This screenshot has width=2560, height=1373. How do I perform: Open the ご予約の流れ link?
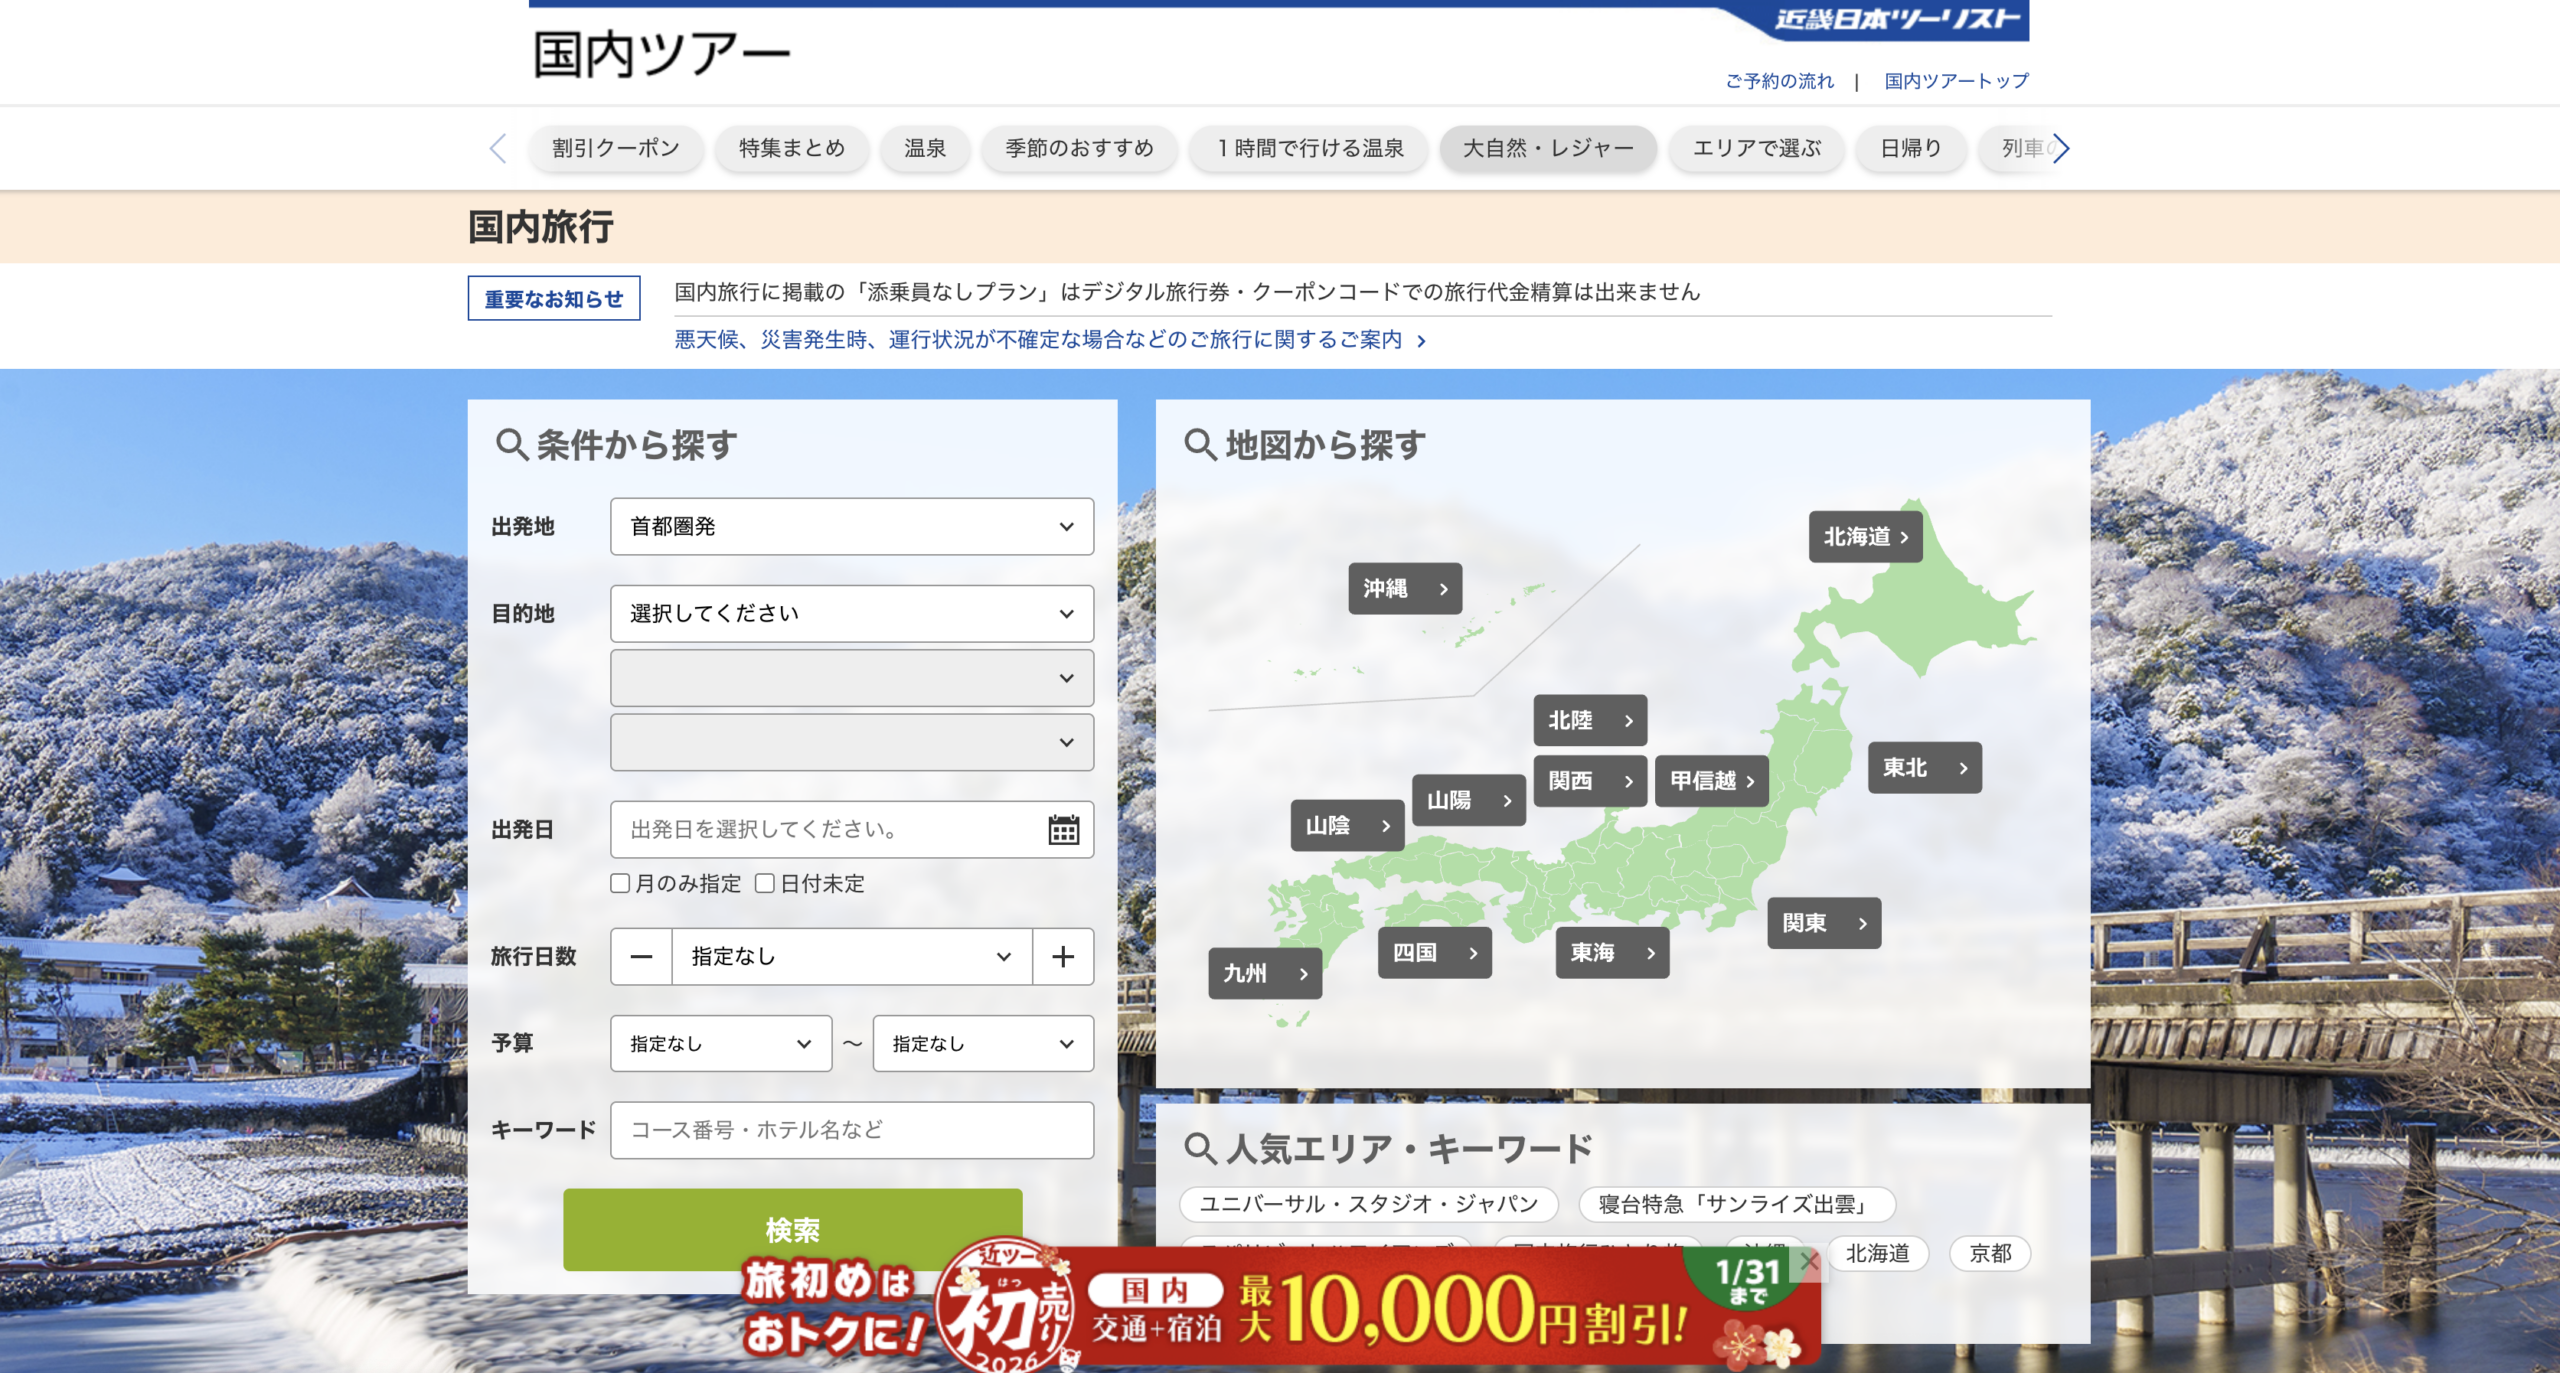(1779, 81)
